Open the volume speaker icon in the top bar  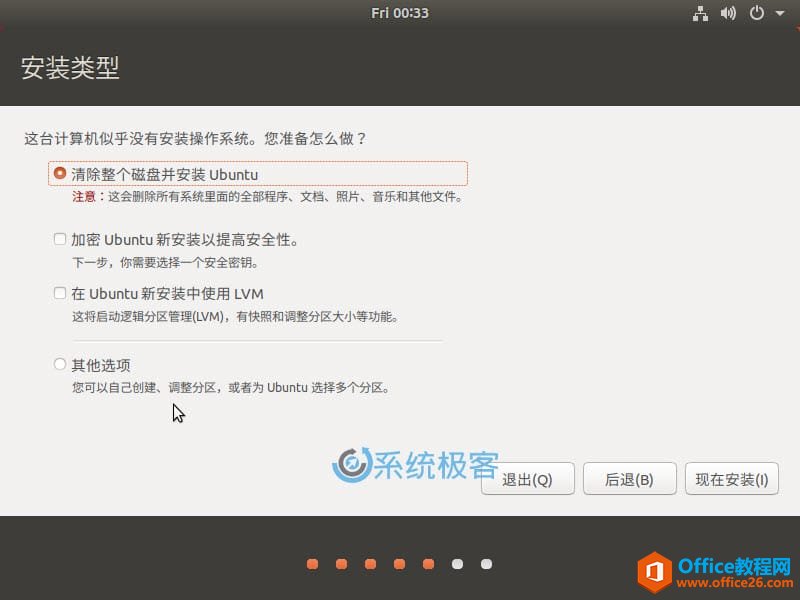coord(728,13)
